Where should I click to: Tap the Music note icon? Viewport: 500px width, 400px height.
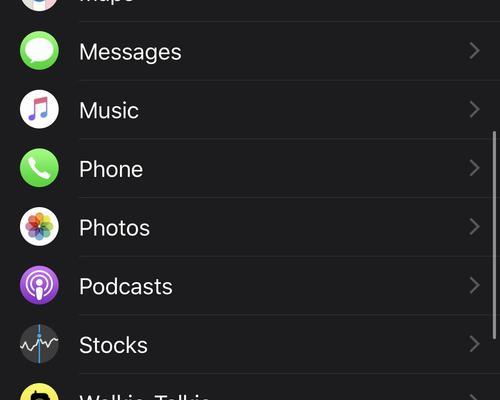click(x=39, y=109)
